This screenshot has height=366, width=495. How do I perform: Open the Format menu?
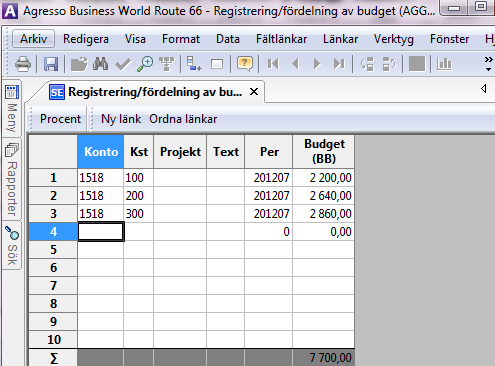[181, 39]
